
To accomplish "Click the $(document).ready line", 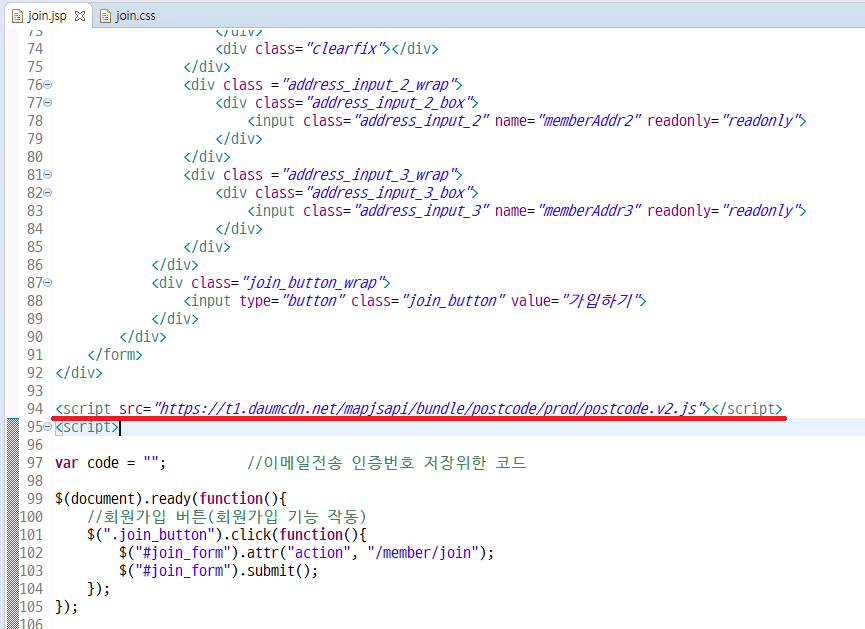I will (x=170, y=498).
